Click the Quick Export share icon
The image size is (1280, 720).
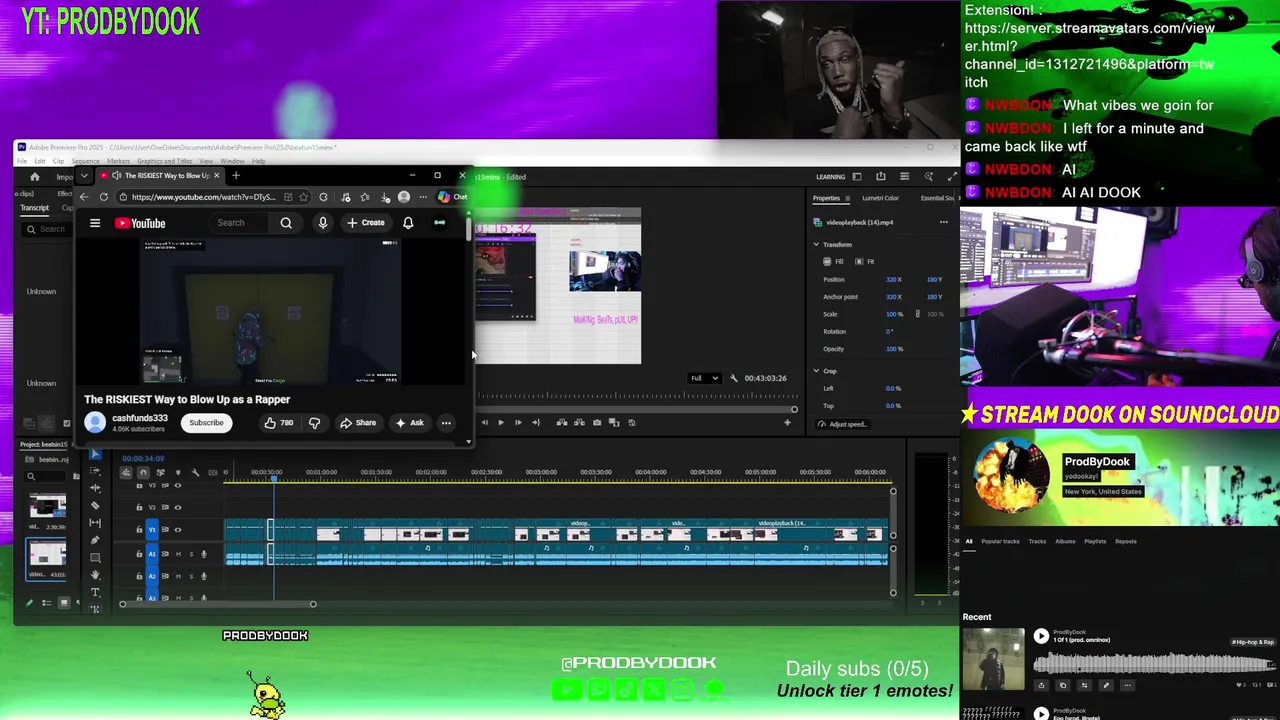(x=881, y=177)
